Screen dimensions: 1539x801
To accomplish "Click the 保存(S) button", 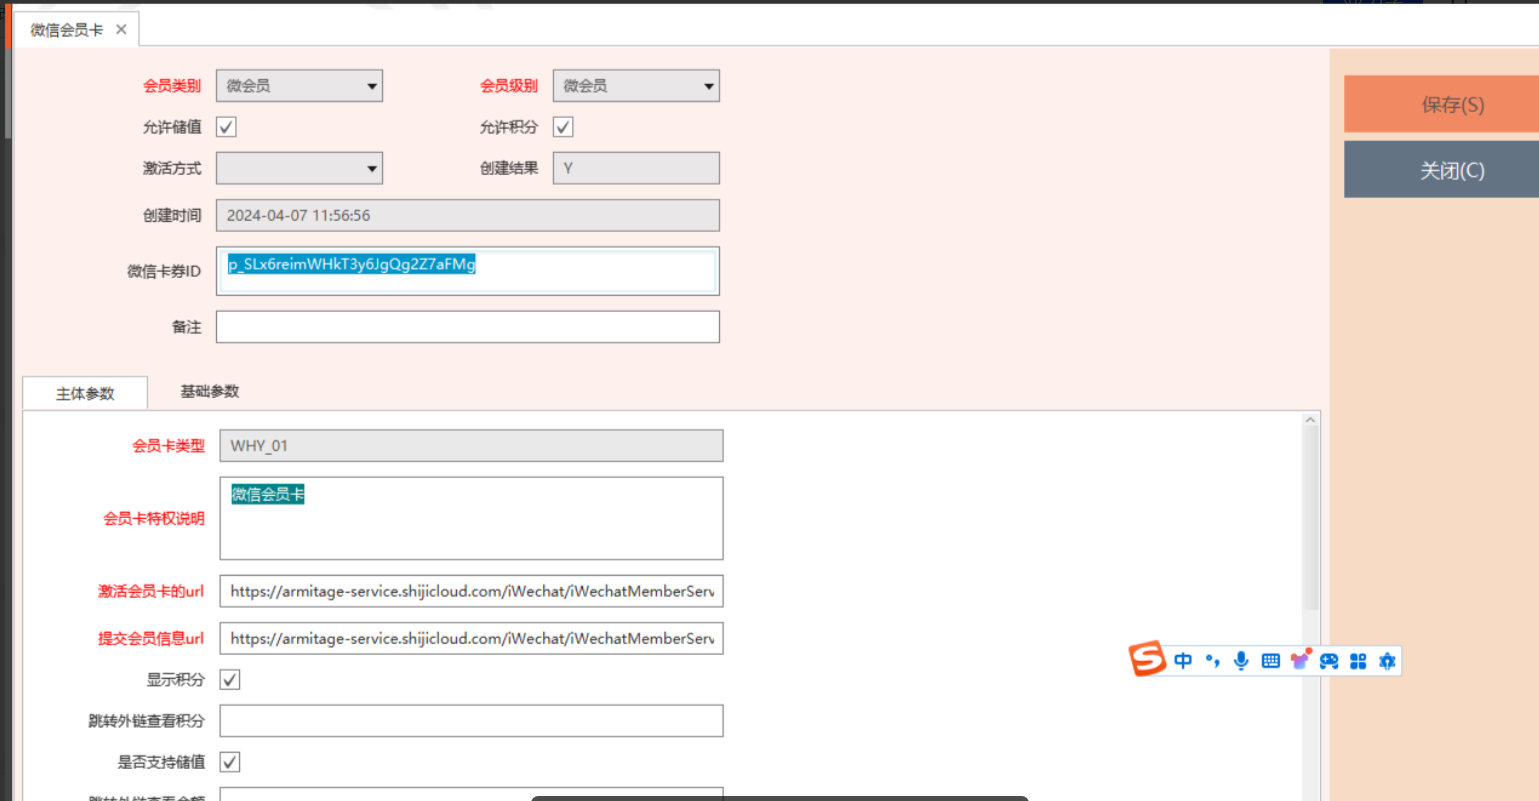I will tap(1452, 105).
